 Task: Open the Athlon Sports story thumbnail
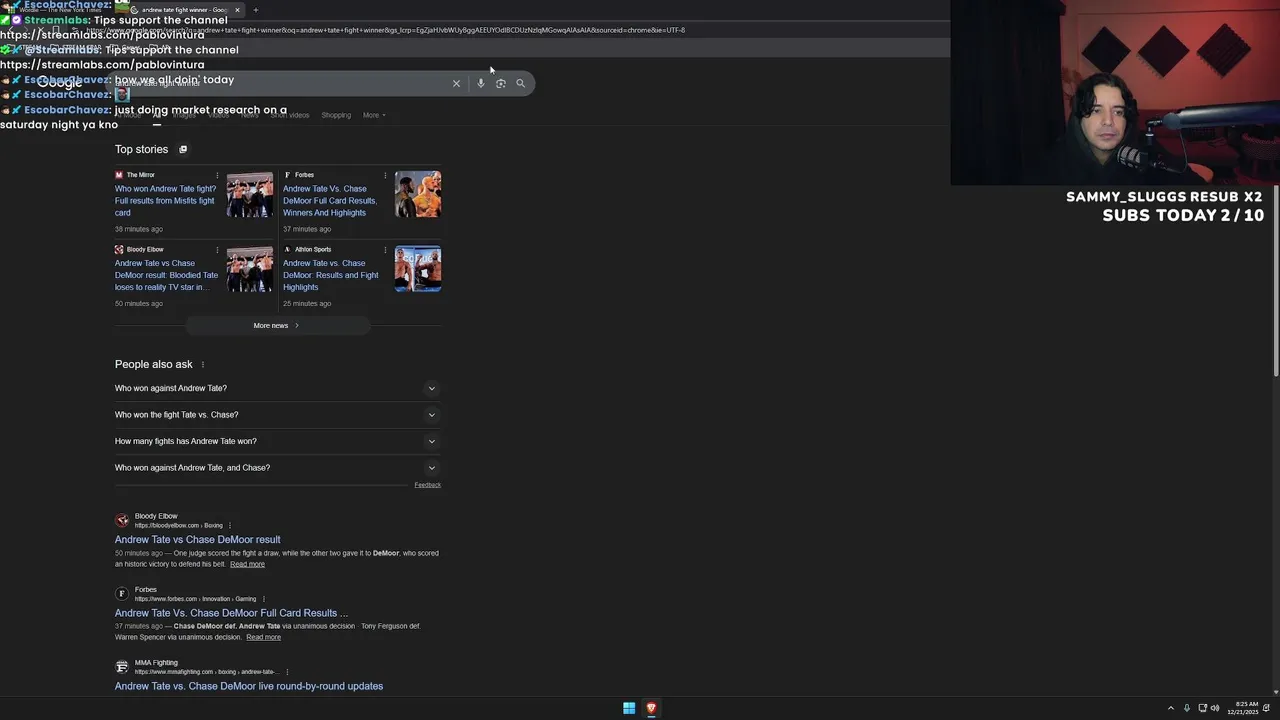click(x=418, y=269)
